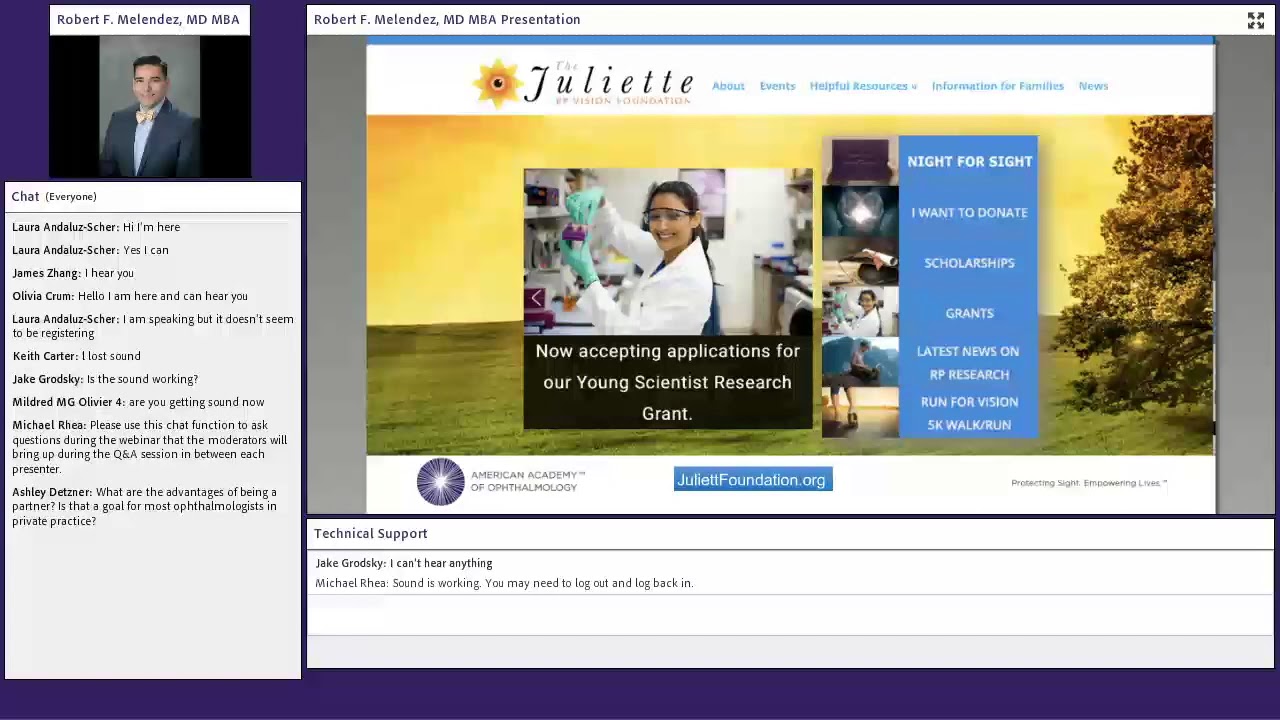1280x720 pixels.
Task: Click Laura Andaluz-Scher's 'Hi I'm here' message
Action: point(96,227)
